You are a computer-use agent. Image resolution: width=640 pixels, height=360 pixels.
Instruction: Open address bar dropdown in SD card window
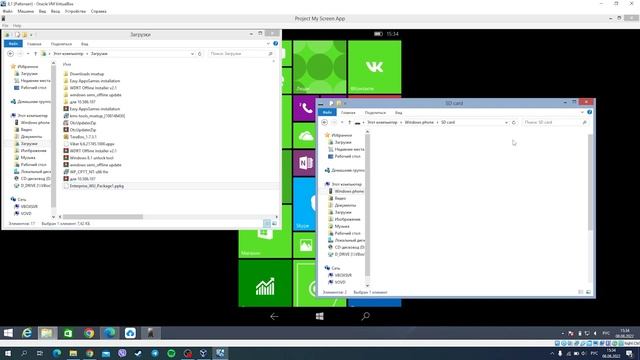pyautogui.click(x=506, y=122)
